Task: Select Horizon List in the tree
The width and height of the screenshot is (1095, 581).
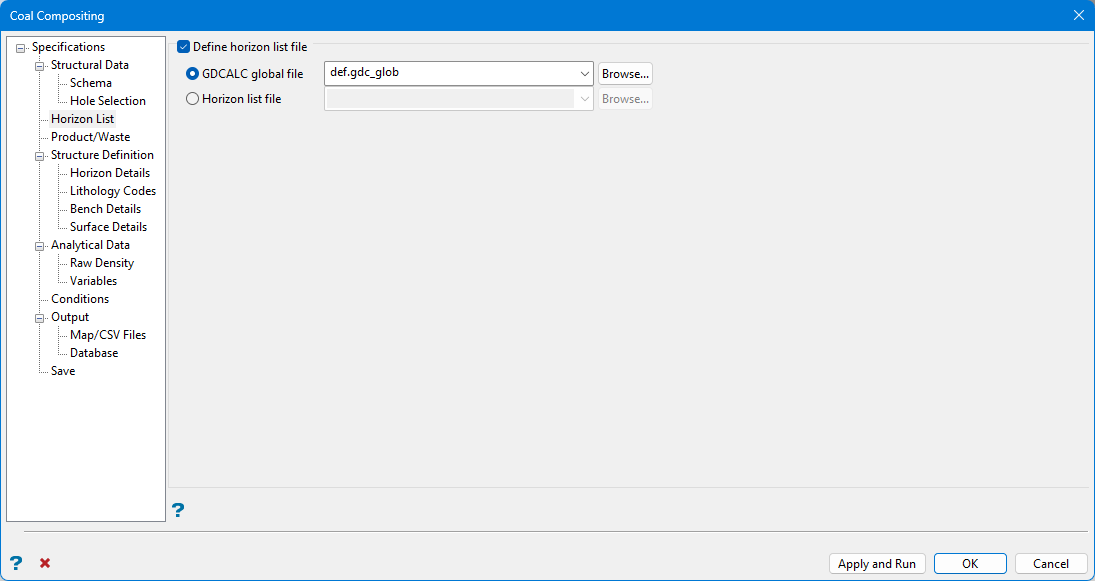Action: click(x=82, y=119)
